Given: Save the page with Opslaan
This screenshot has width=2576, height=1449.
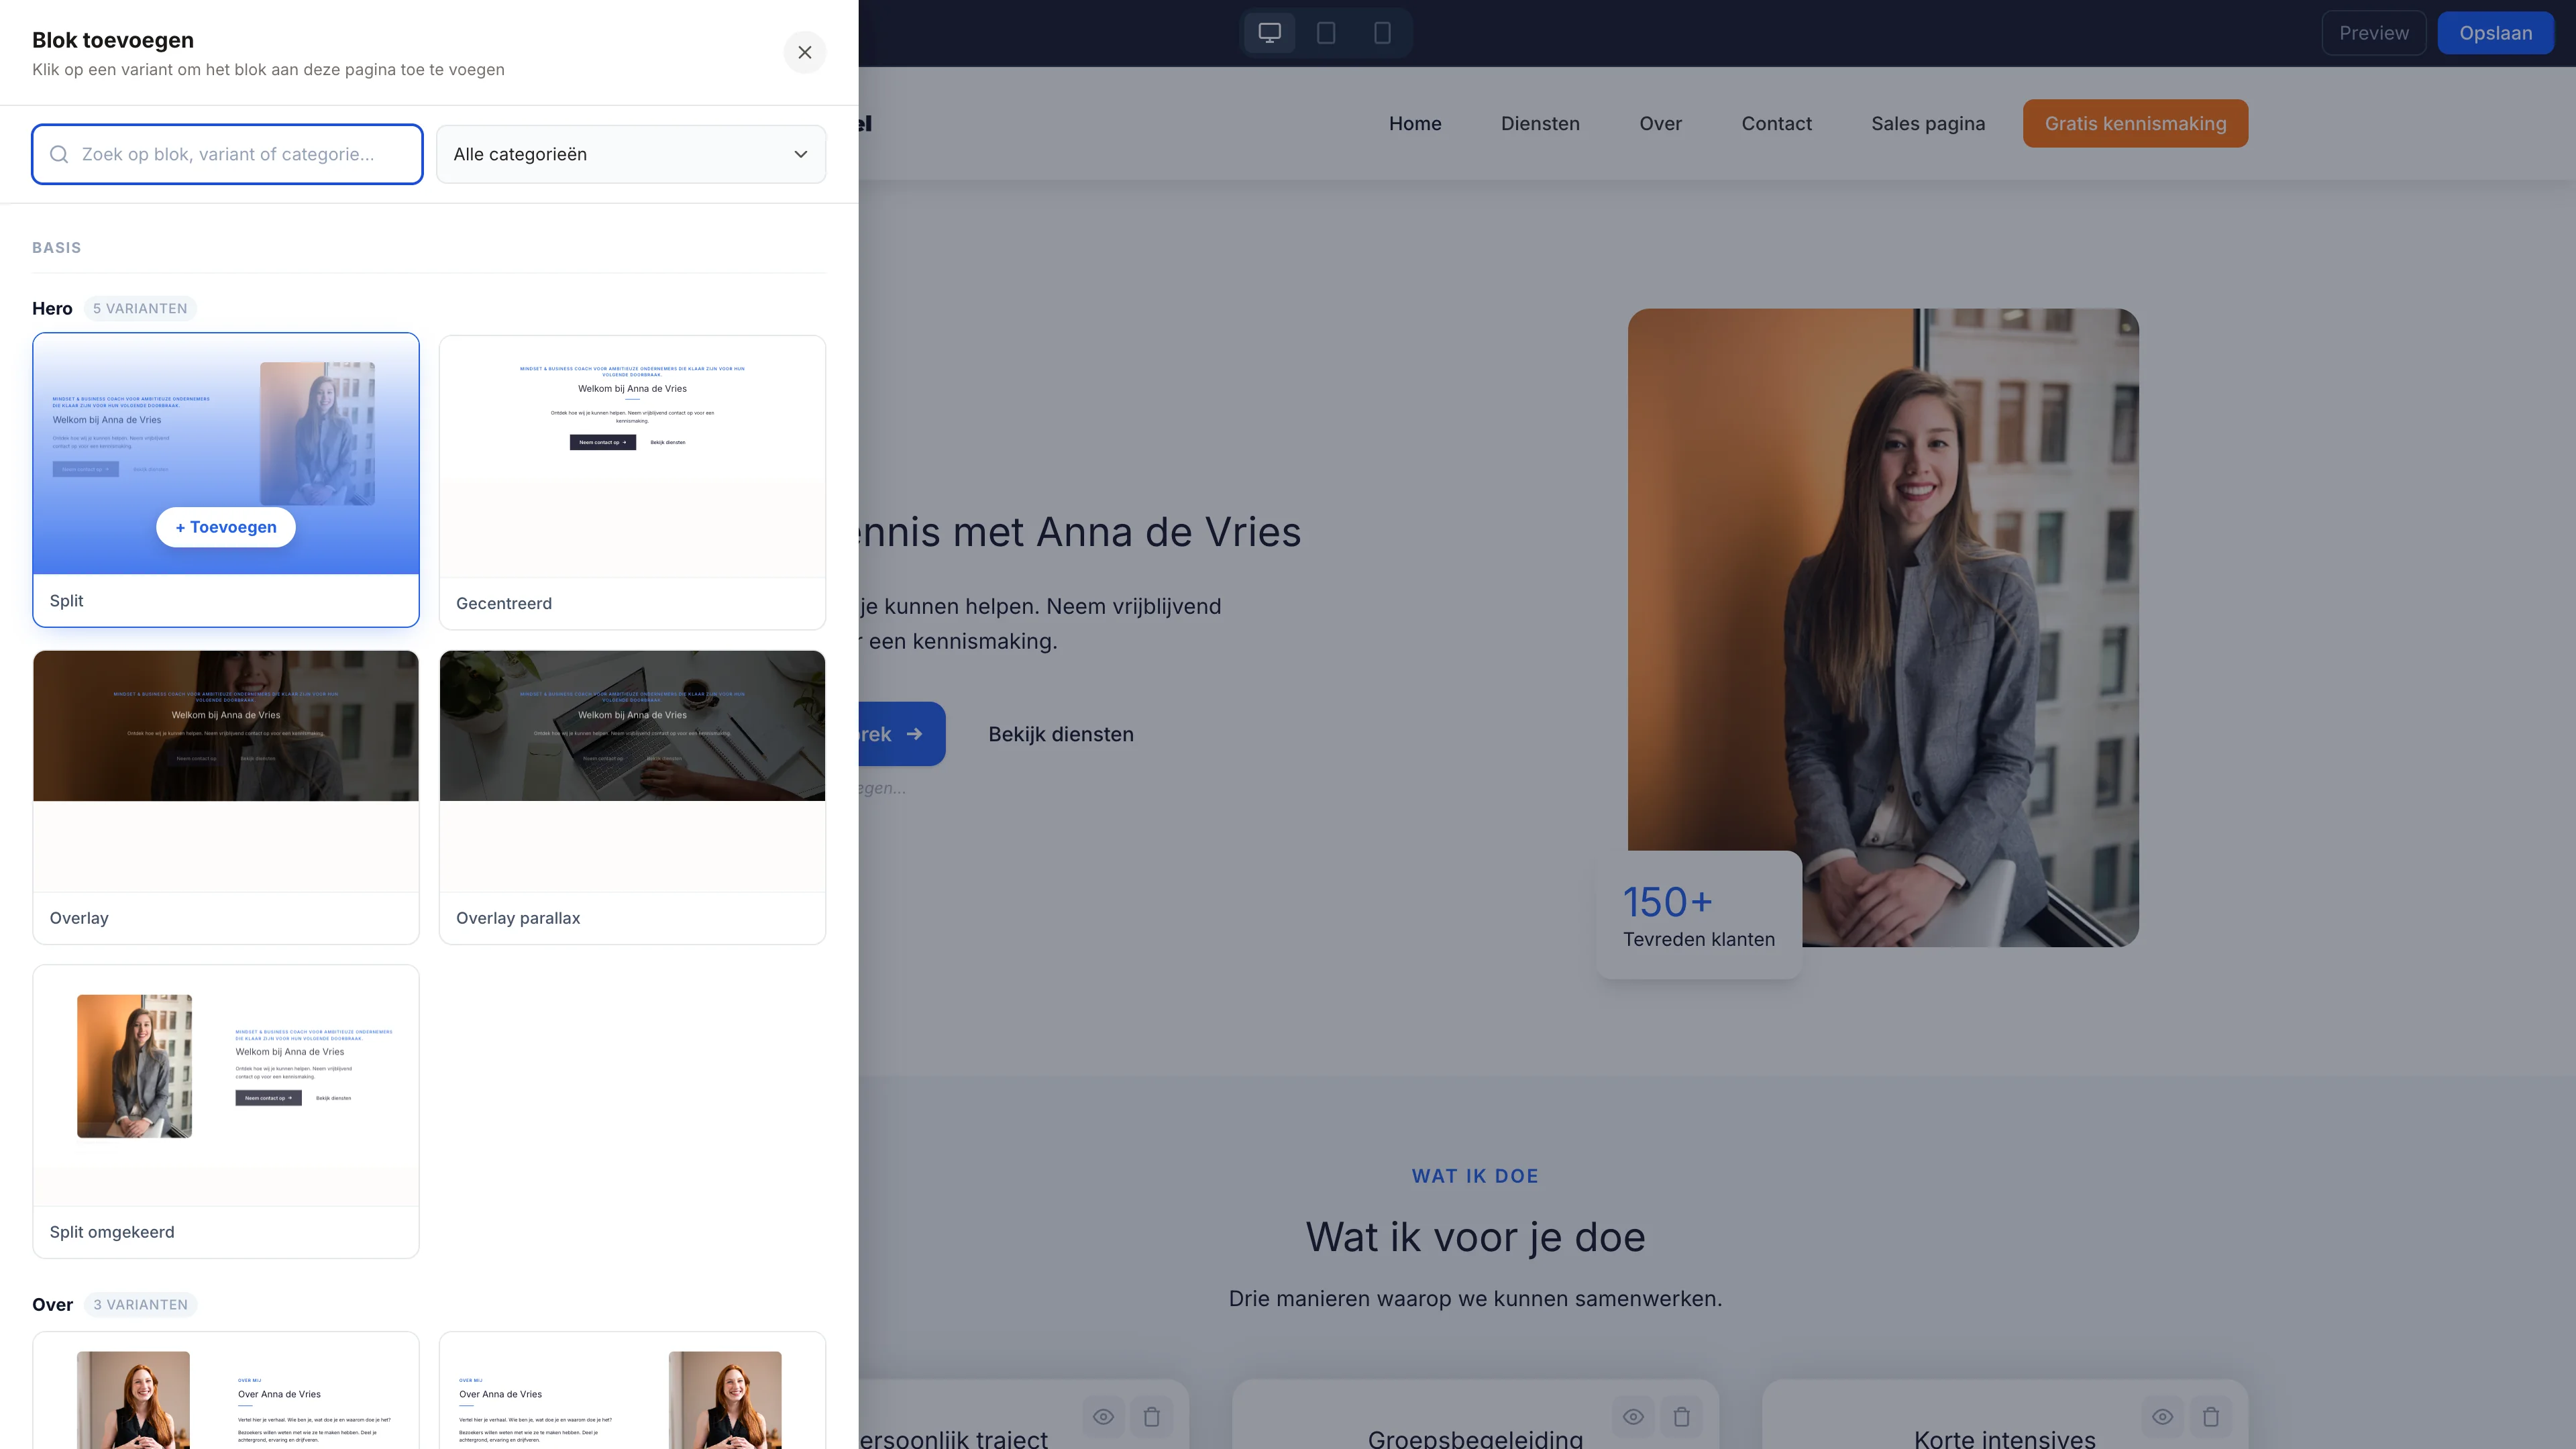Looking at the screenshot, I should coord(2495,33).
